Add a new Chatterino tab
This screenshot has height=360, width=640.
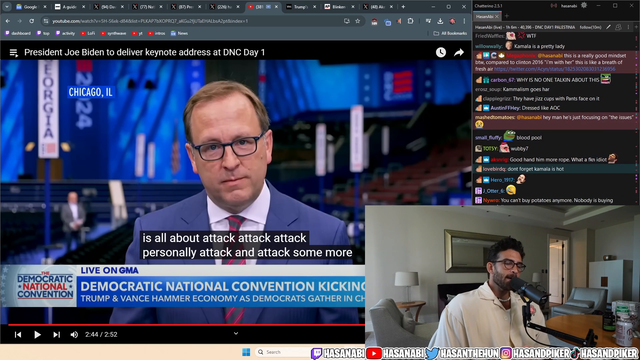pyautogui.click(x=507, y=16)
